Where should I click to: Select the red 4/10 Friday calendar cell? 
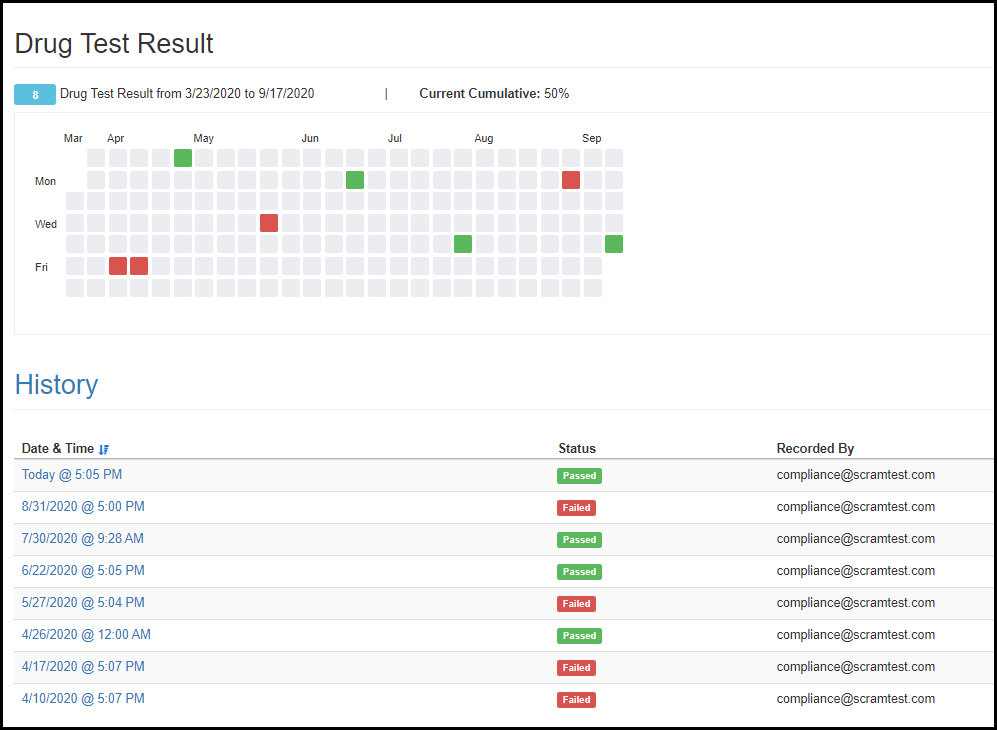(x=118, y=266)
